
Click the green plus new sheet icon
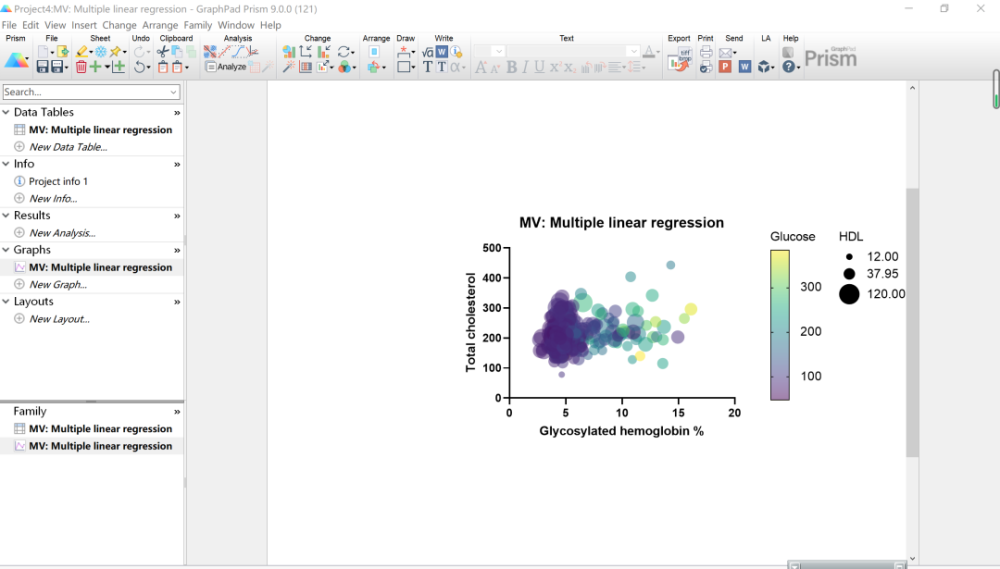tap(96, 66)
